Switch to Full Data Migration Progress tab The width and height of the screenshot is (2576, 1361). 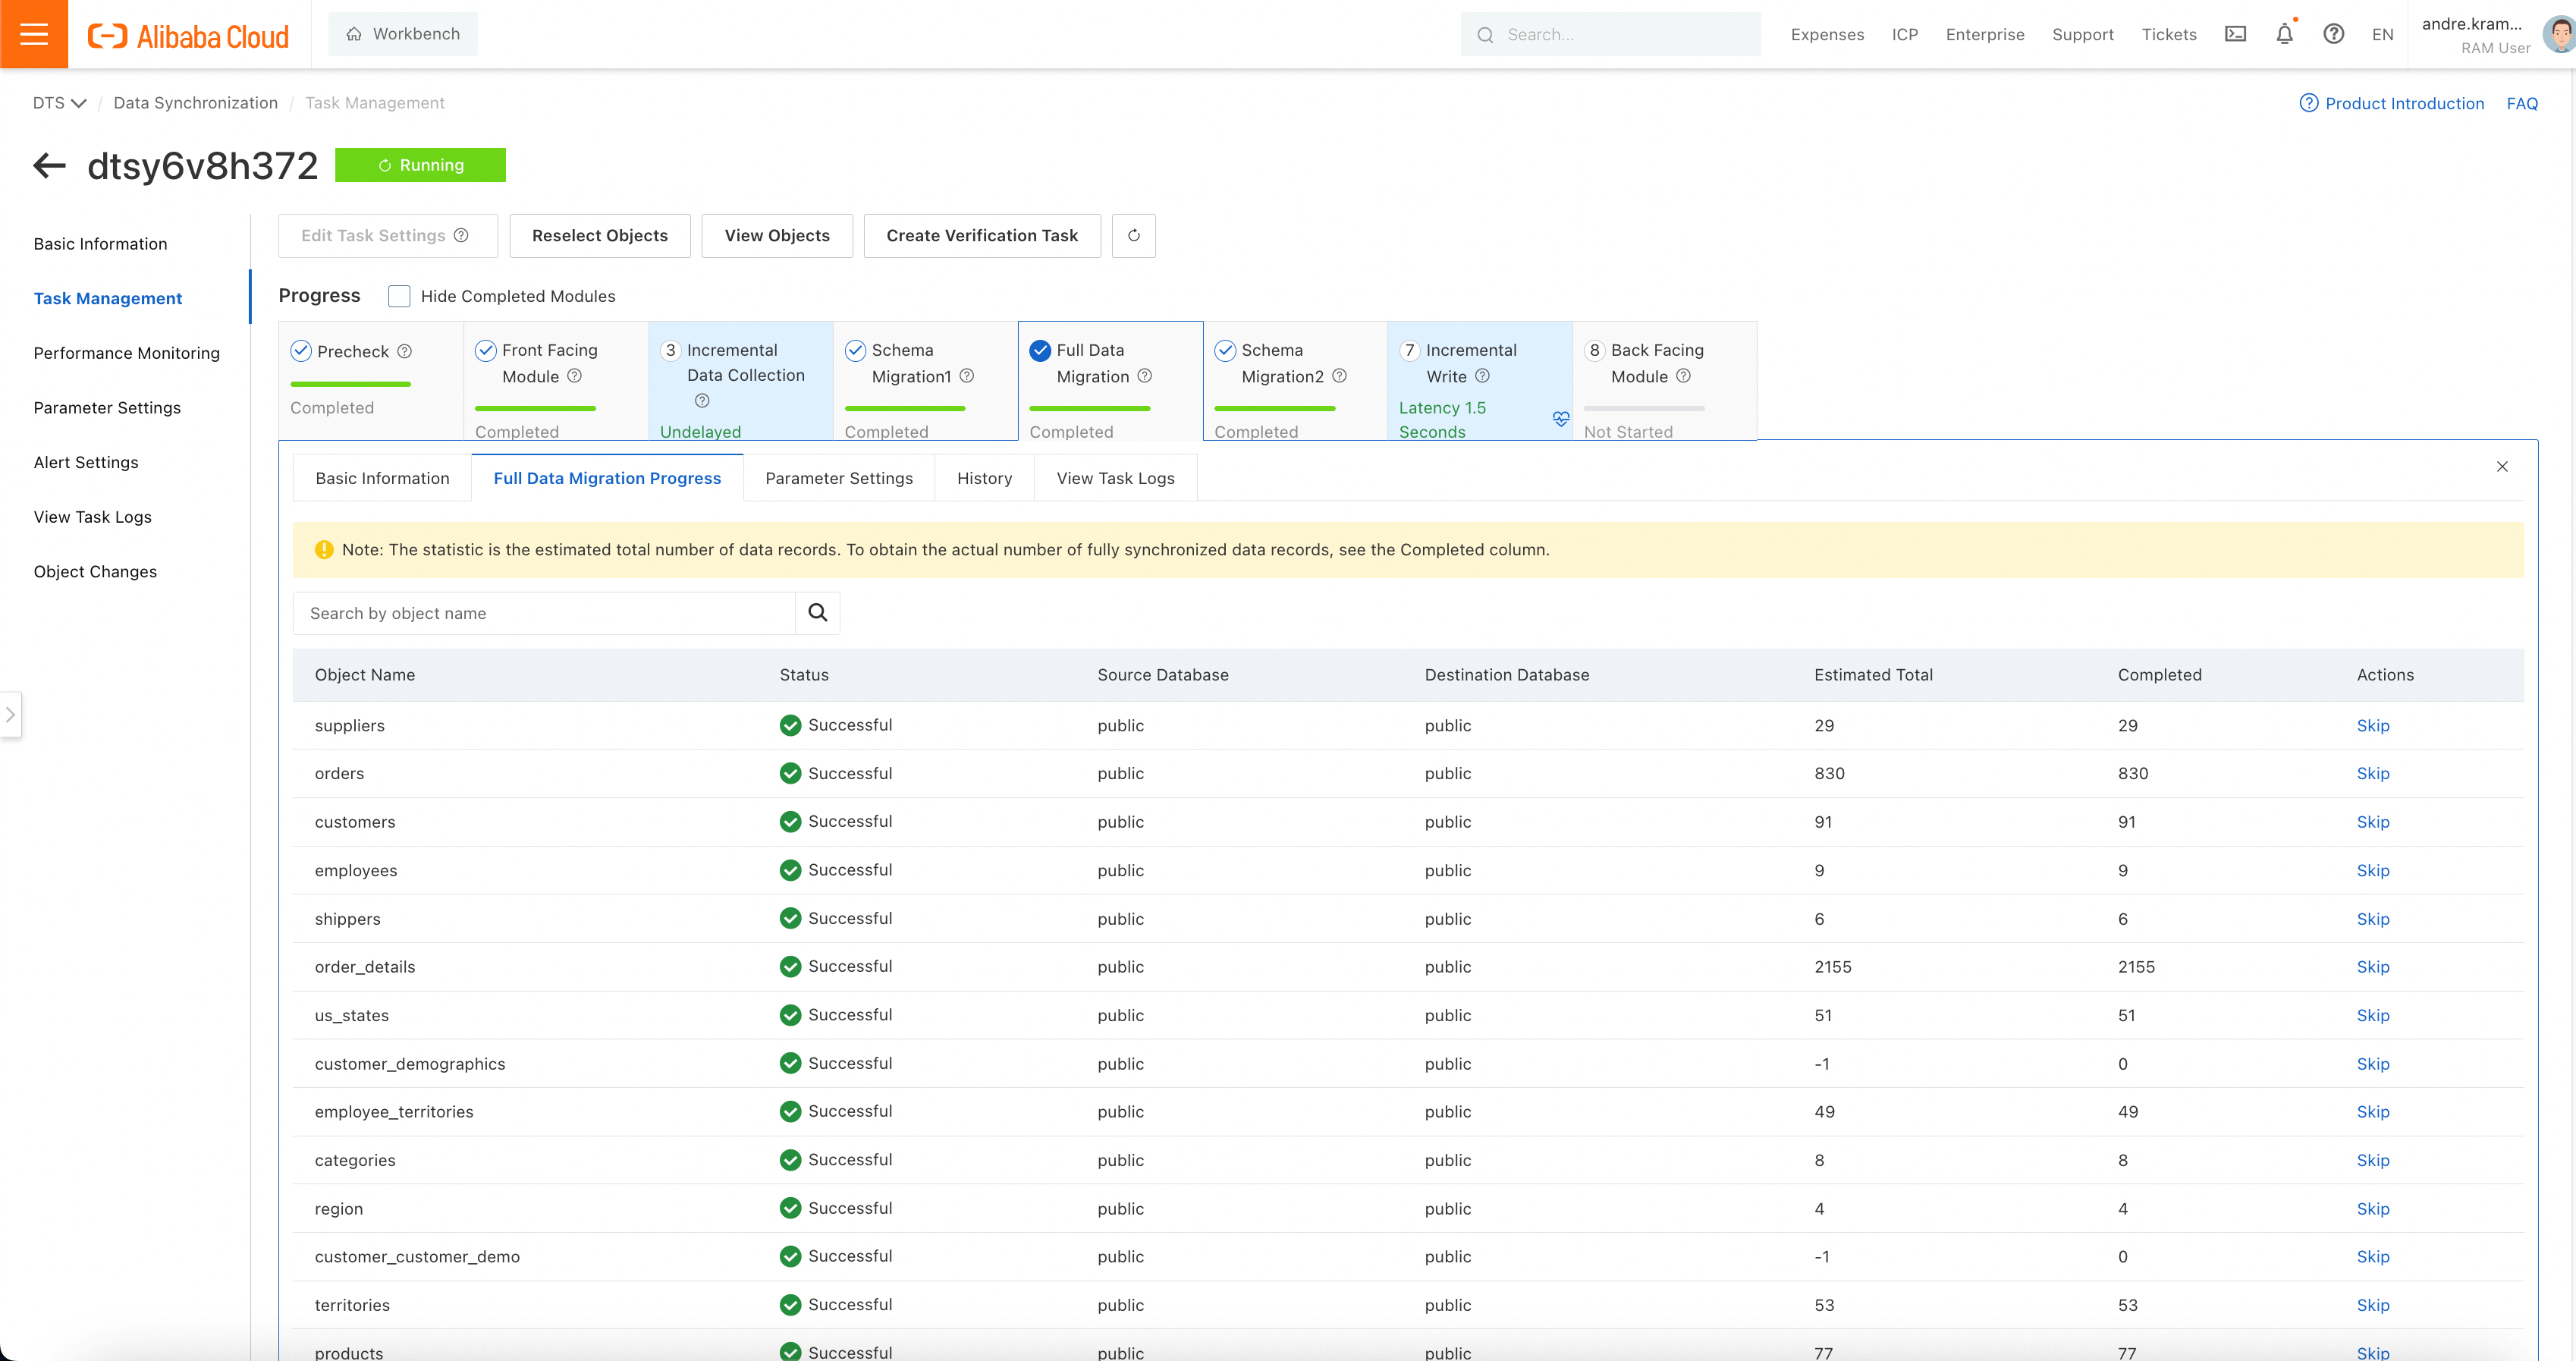(607, 478)
